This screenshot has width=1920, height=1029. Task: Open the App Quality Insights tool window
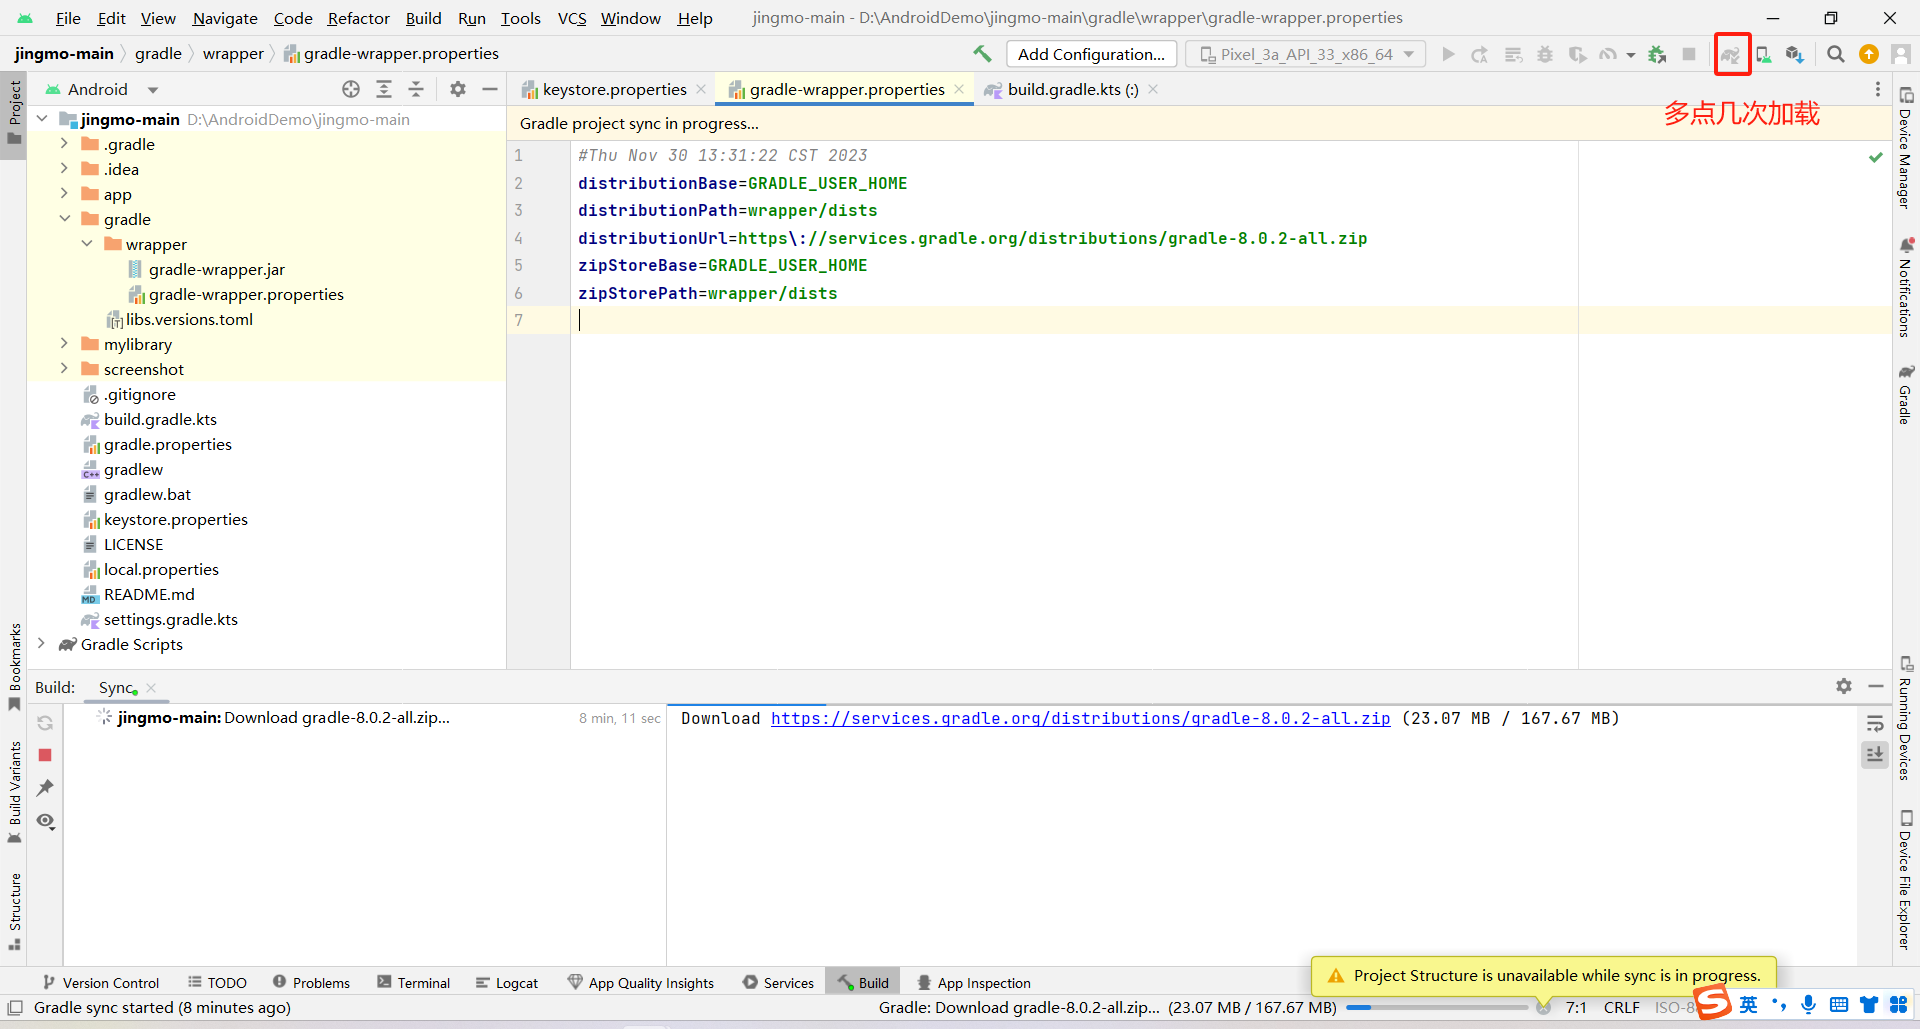pyautogui.click(x=641, y=983)
